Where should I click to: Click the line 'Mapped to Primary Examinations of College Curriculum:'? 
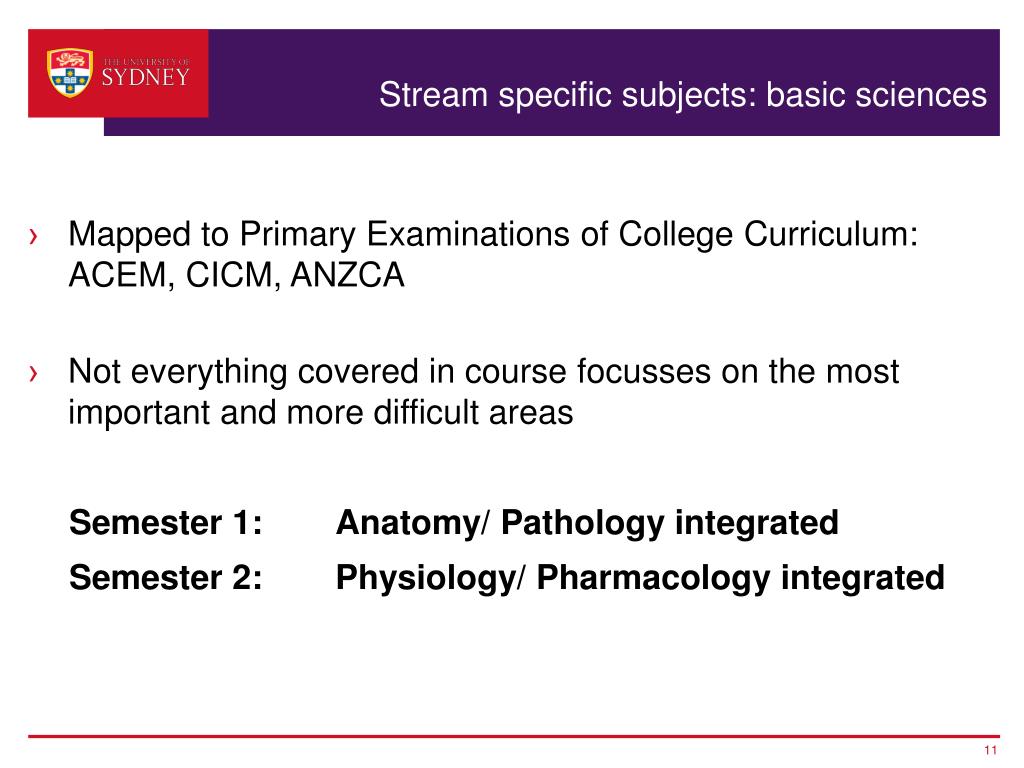tap(493, 236)
